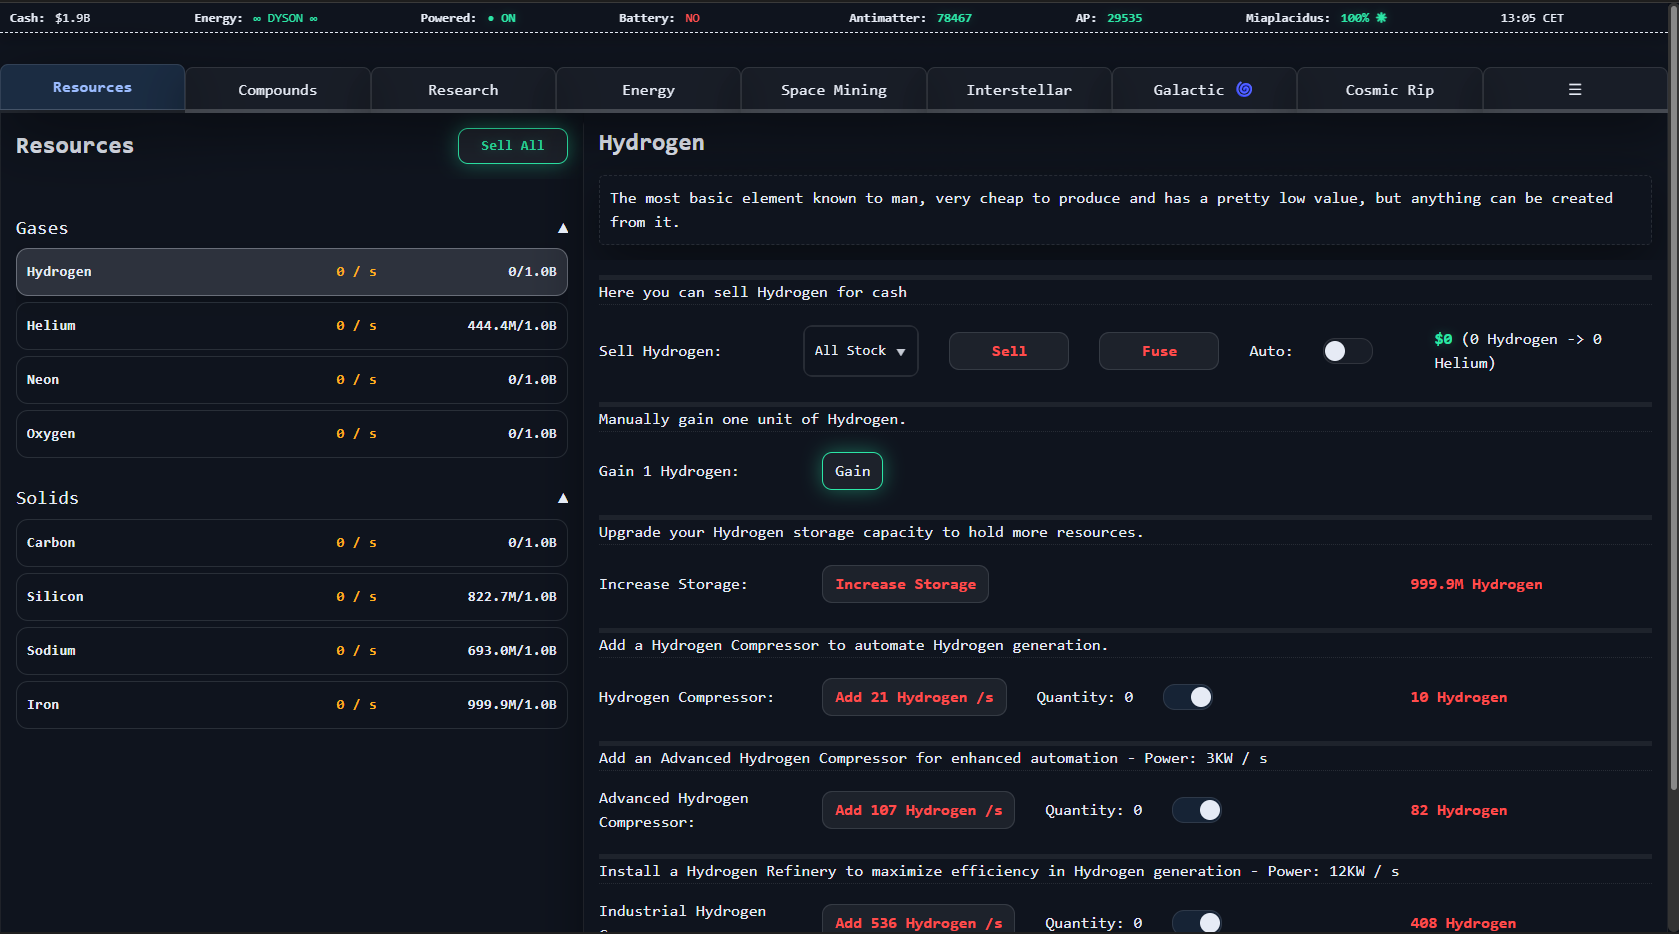Click the red Sell button
This screenshot has width=1679, height=934.
1009,351
